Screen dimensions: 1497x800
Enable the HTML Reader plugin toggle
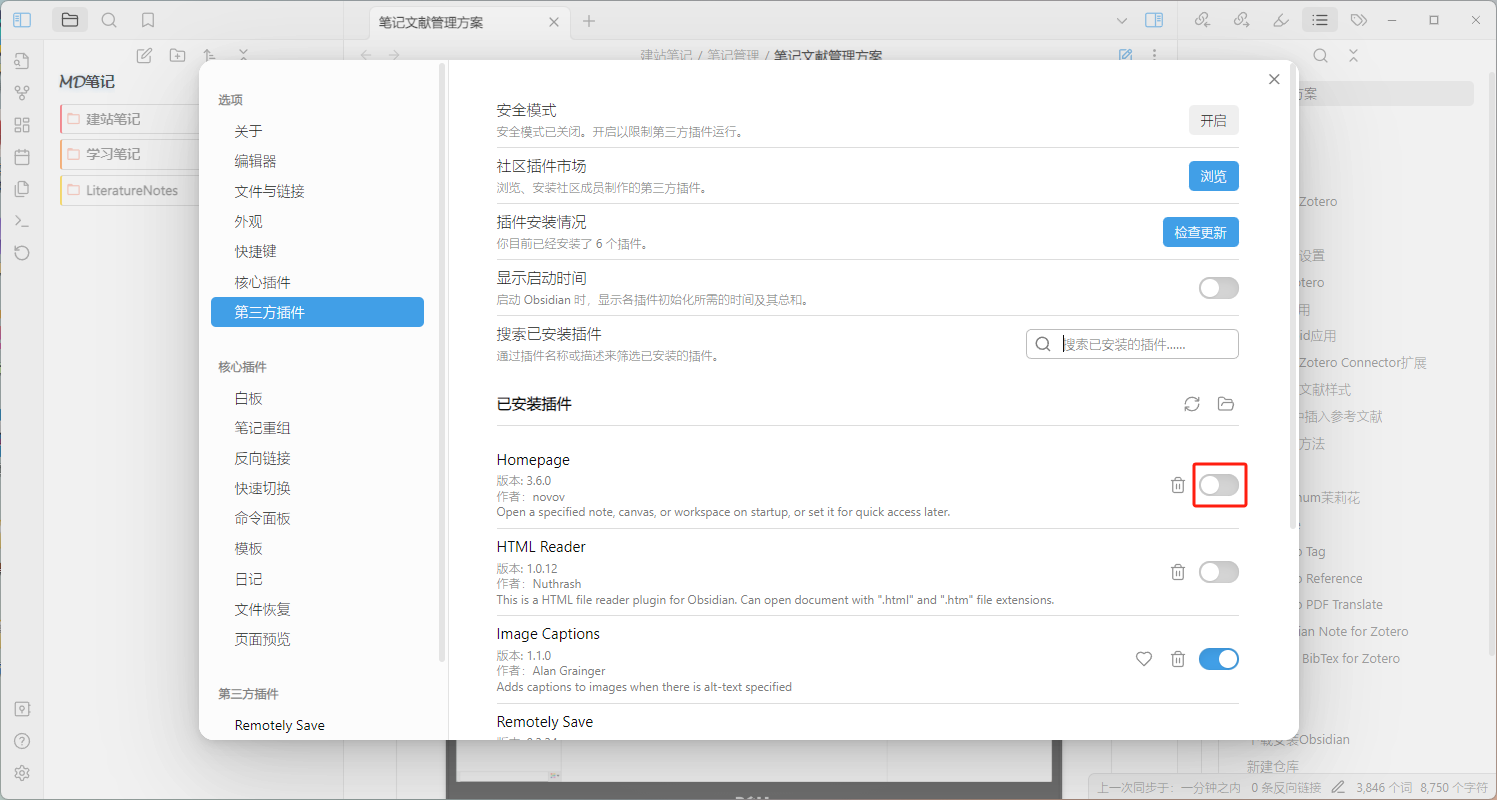click(x=1219, y=572)
